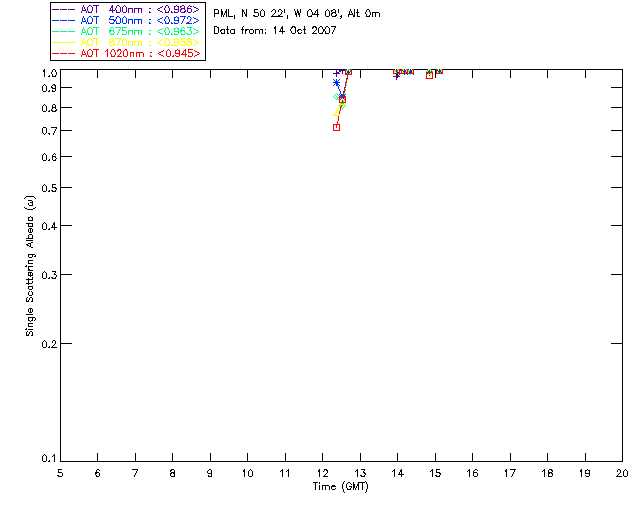The height and width of the screenshot is (512, 640).
Task: Click the 'Single Scattering Albedo' y-axis label
Action: tap(31, 265)
